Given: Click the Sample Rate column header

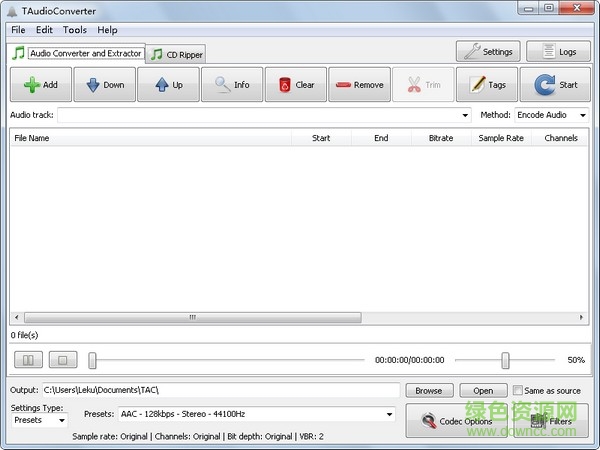Looking at the screenshot, I should (501, 138).
